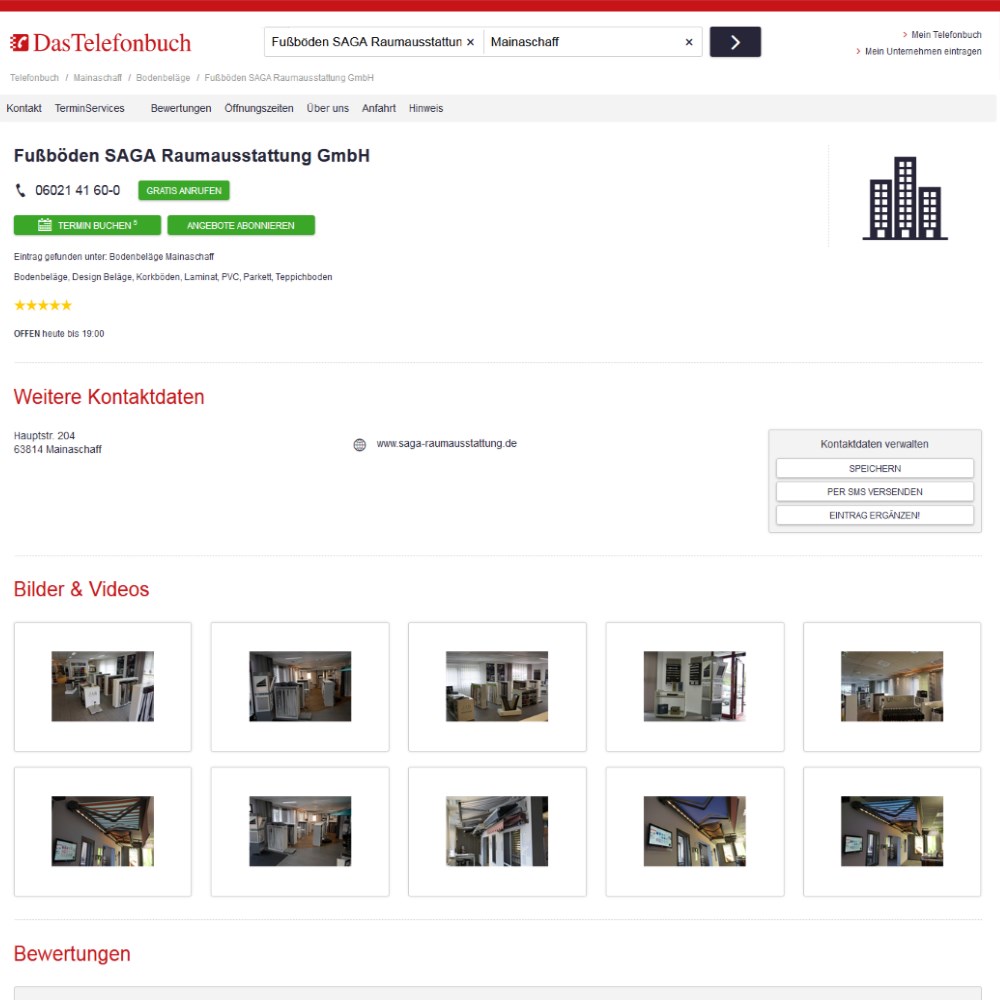Open the fifth photo in the bottom row

pos(892,832)
